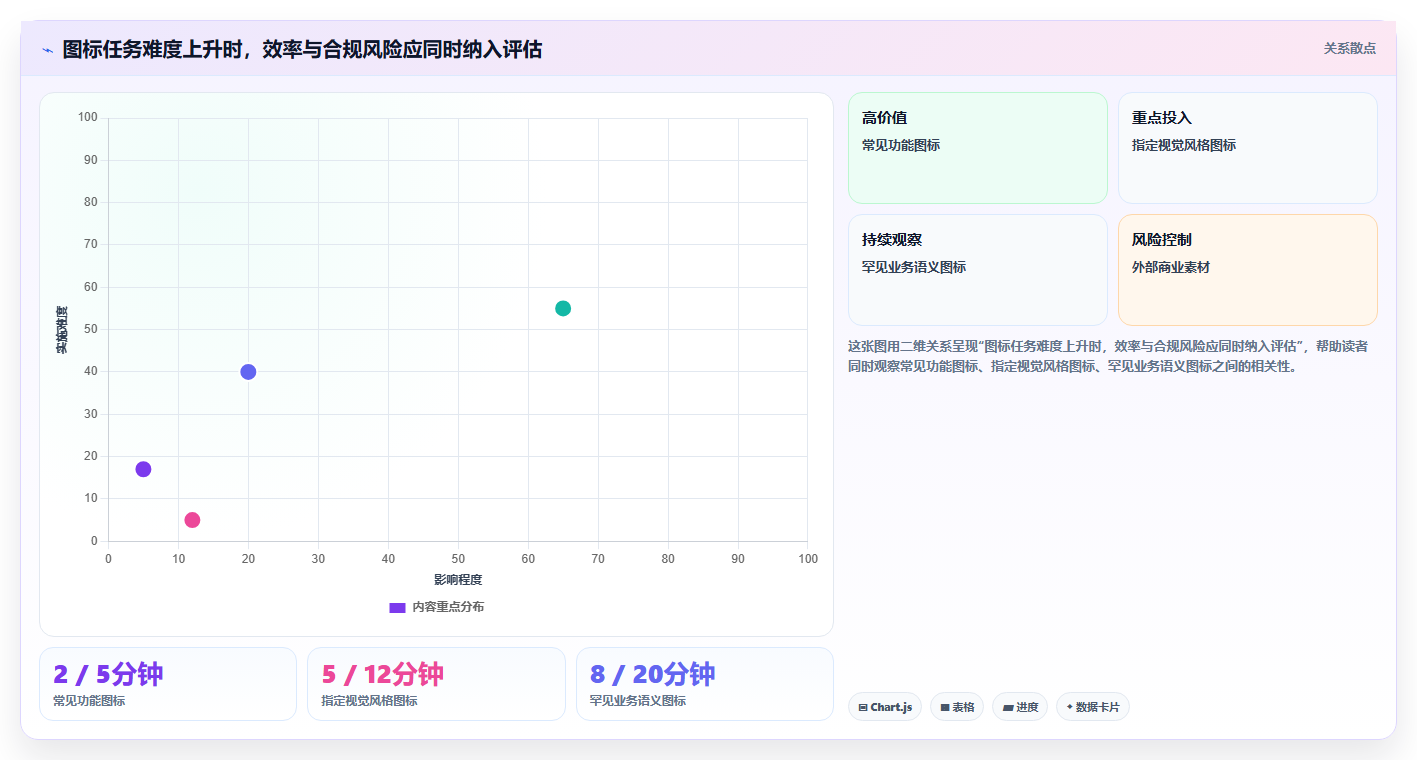Click the 进度 tag
Image resolution: width=1417 pixels, height=760 pixels.
pyautogui.click(x=1020, y=707)
